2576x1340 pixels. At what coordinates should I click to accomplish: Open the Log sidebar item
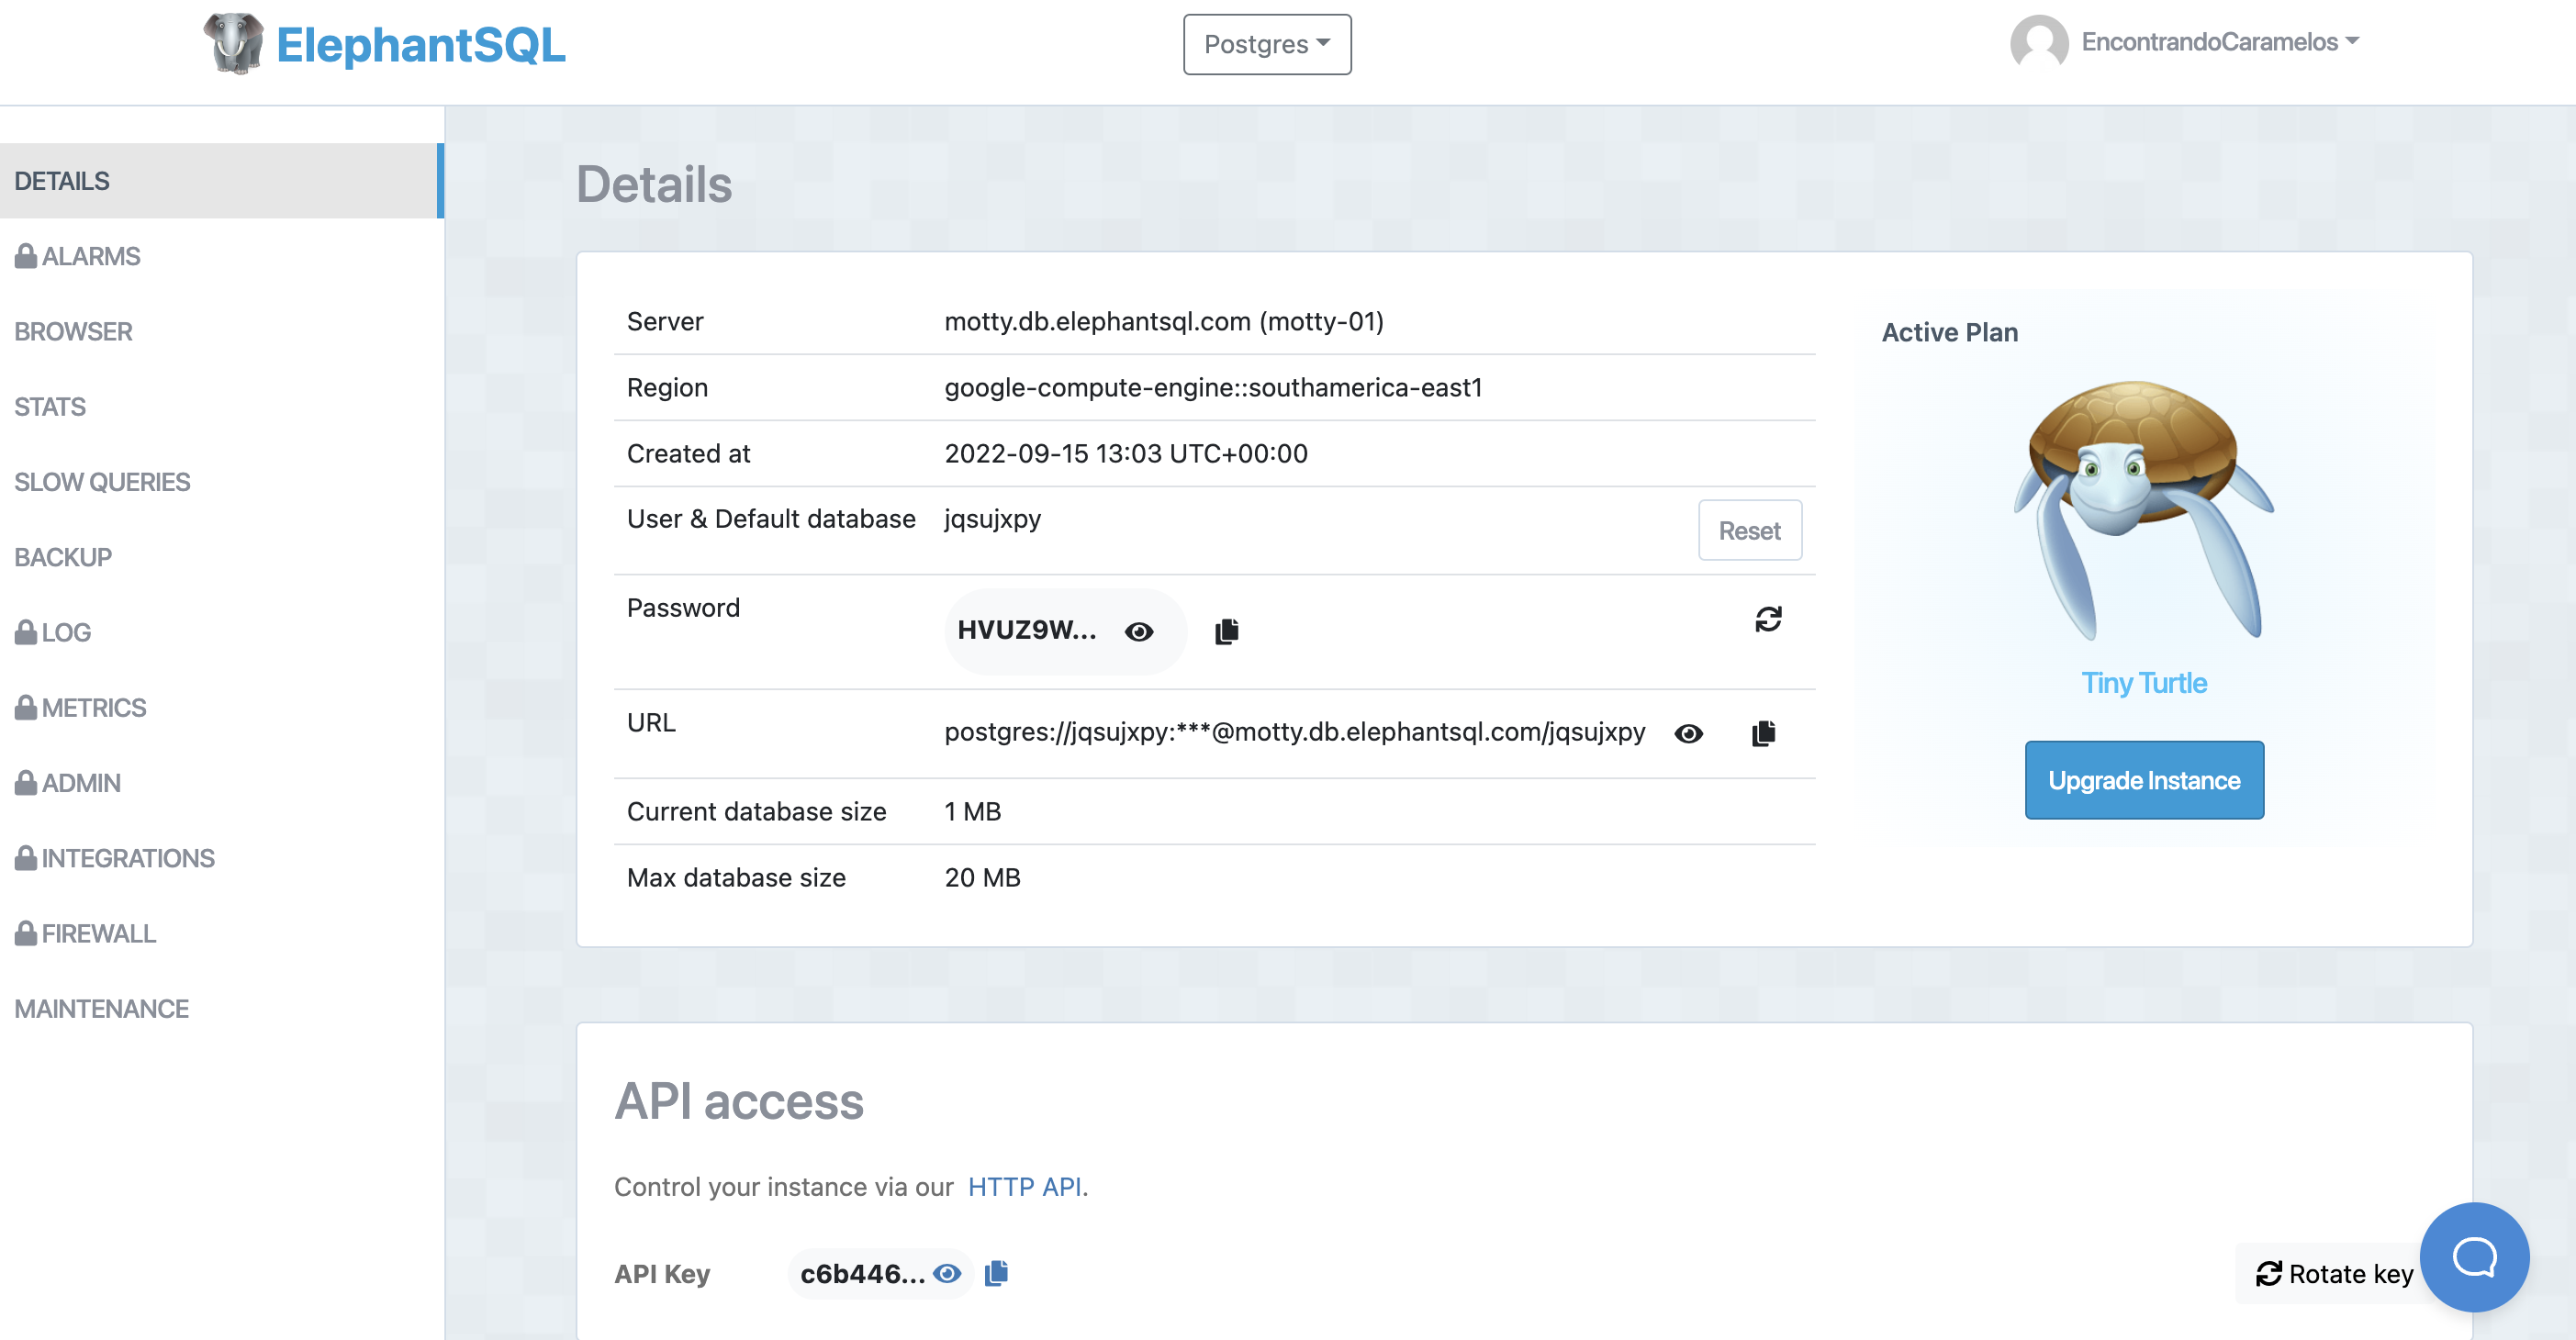coord(66,632)
